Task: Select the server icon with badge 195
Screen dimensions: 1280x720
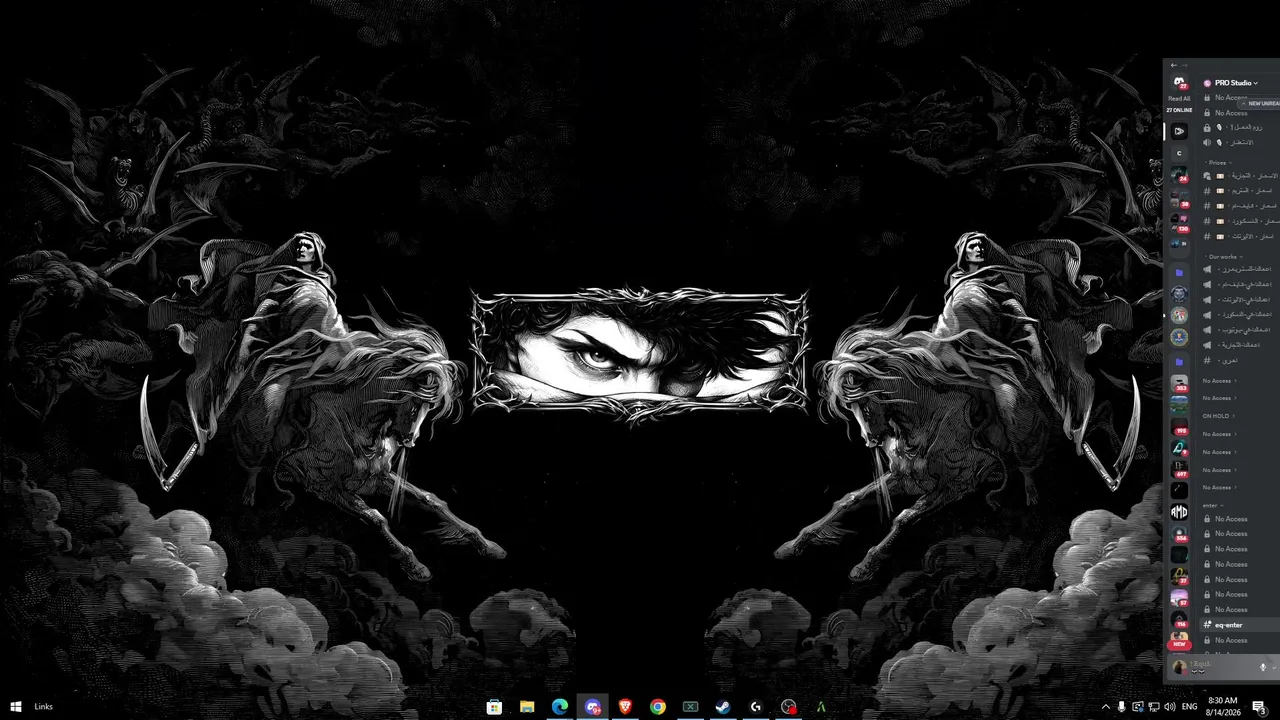Action: (1179, 427)
